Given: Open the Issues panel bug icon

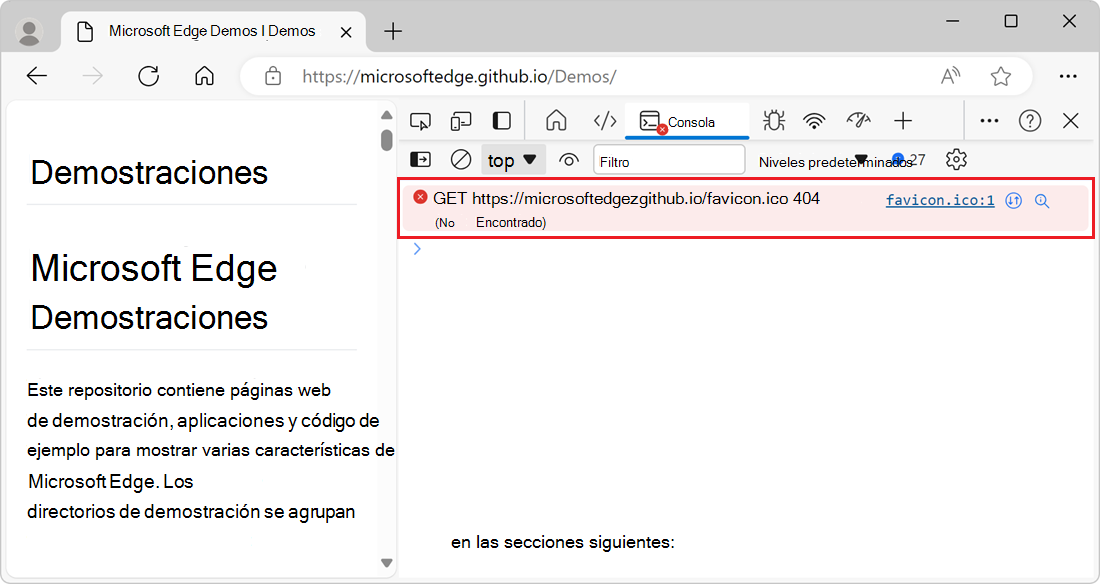Looking at the screenshot, I should tap(773, 120).
